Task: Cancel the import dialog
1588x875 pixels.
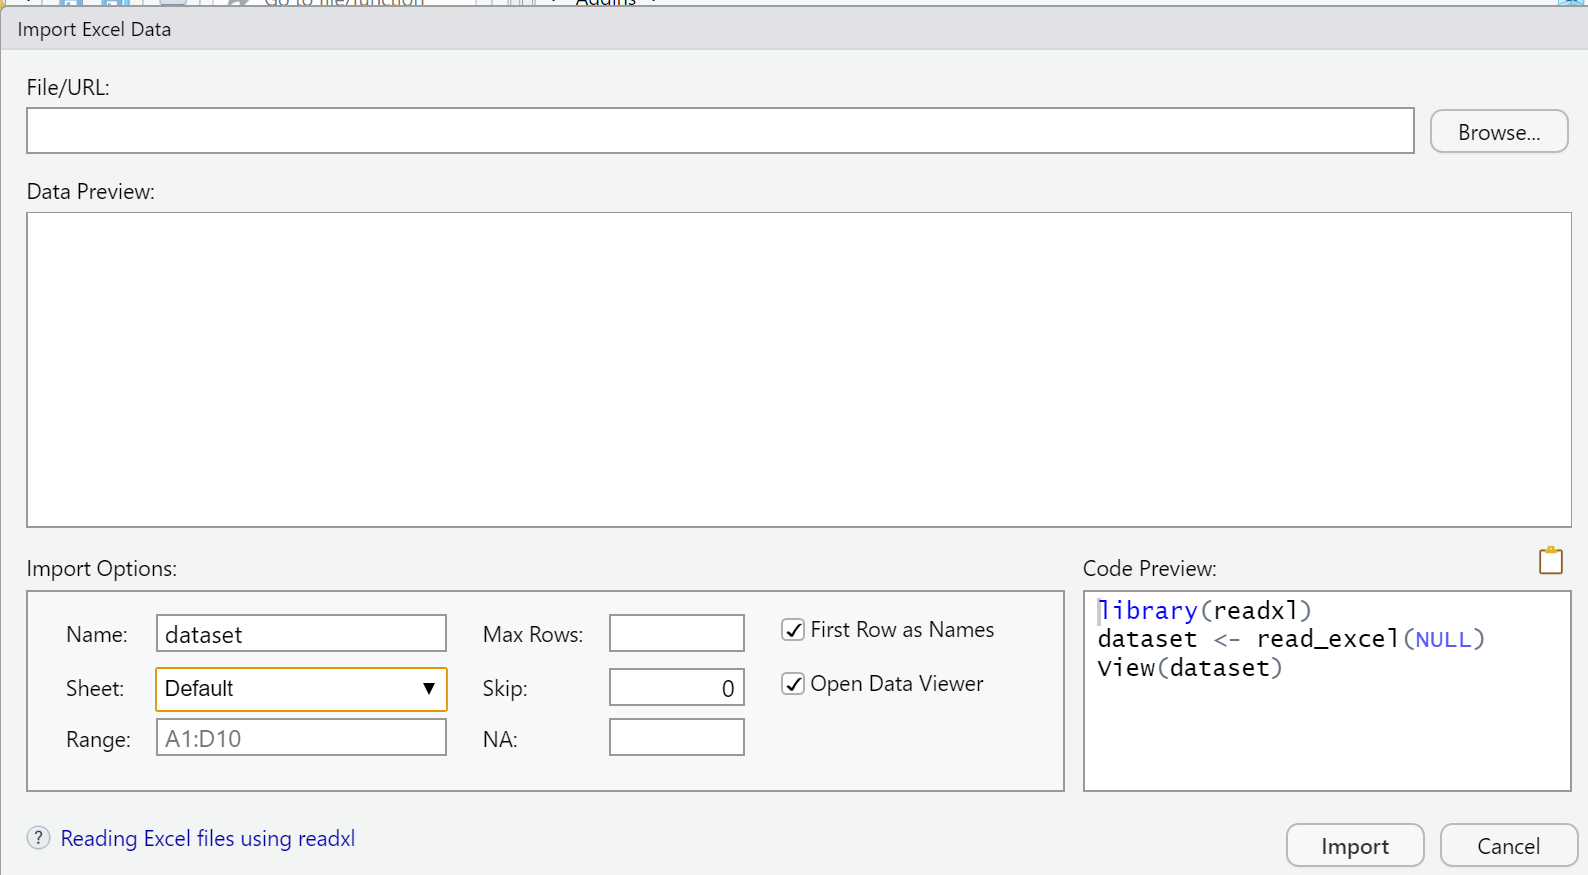Action: (x=1509, y=846)
